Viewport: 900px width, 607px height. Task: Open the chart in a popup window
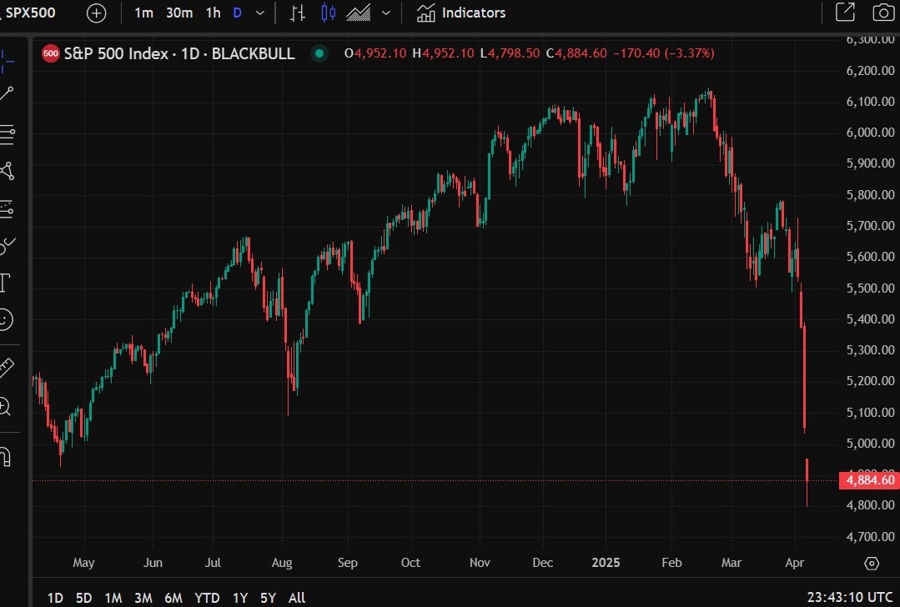[x=845, y=12]
